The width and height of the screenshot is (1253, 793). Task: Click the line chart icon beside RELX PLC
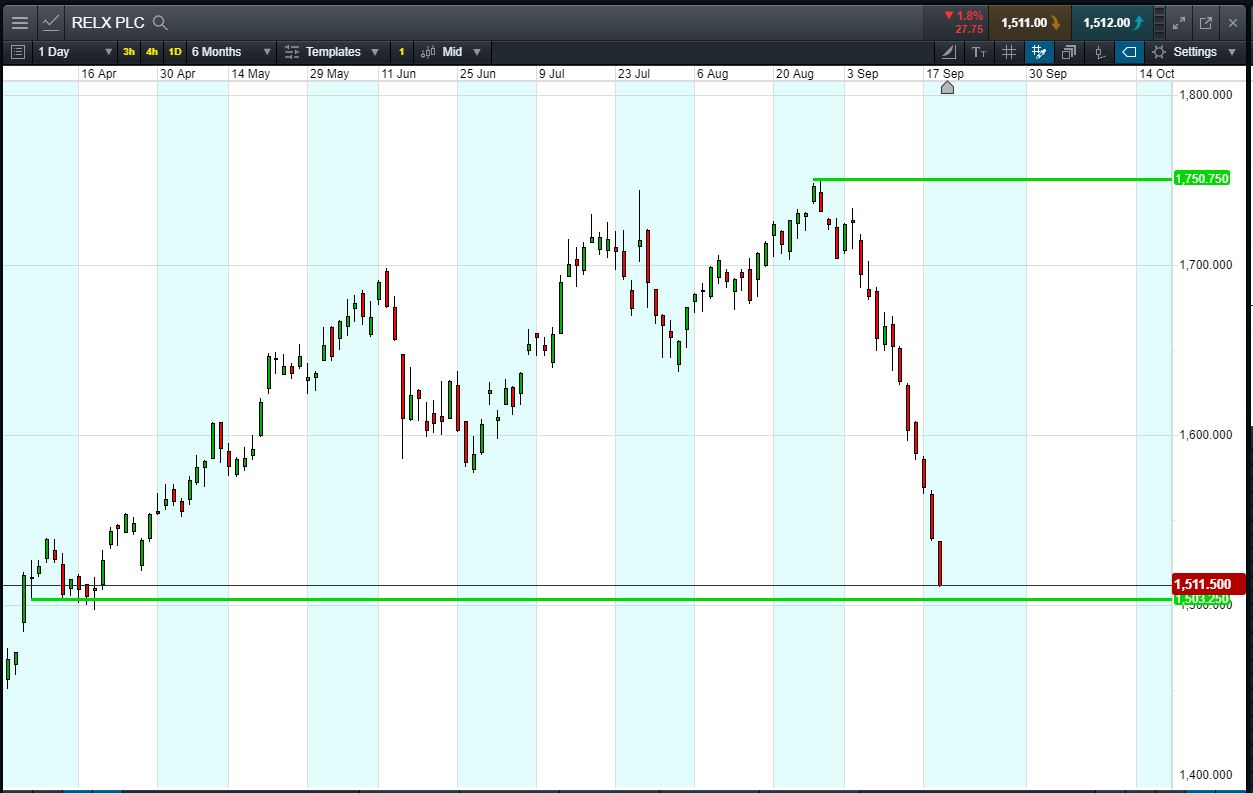(51, 22)
